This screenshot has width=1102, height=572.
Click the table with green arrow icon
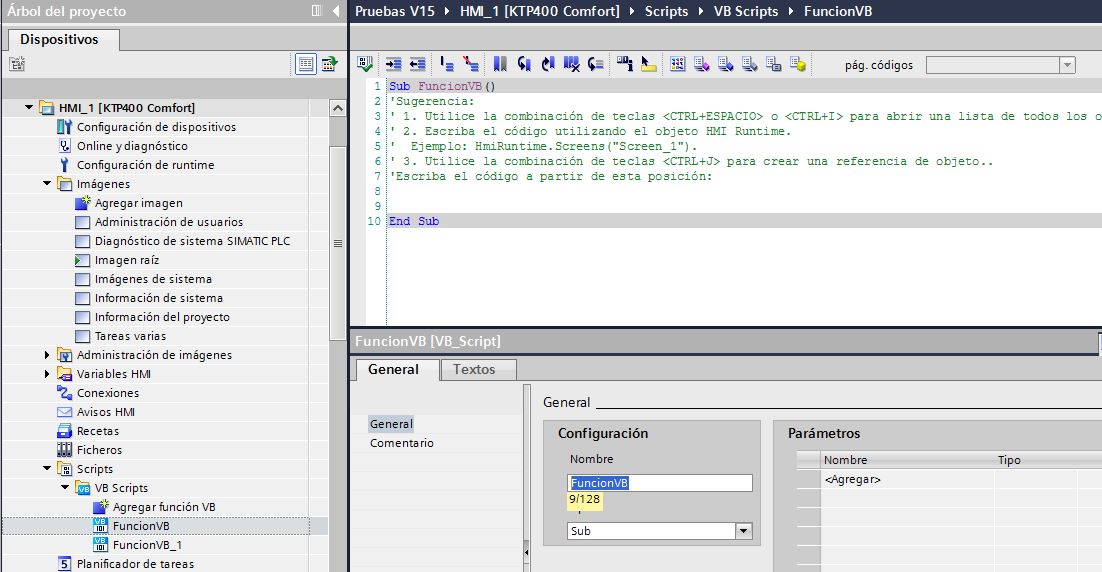330,64
